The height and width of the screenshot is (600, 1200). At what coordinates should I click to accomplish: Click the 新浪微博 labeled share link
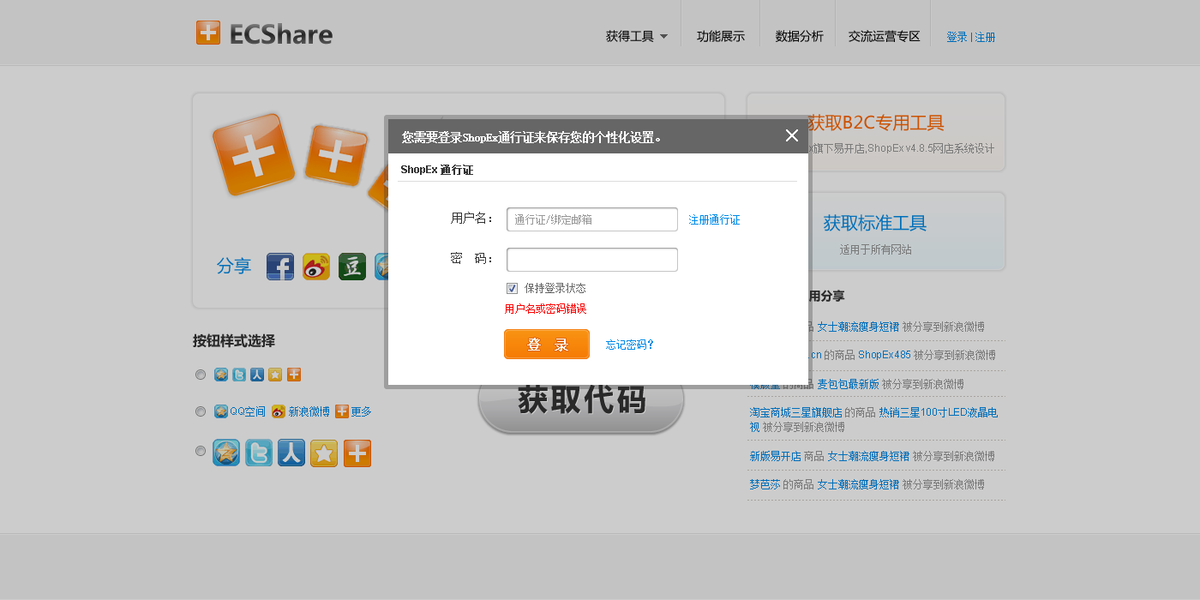click(x=301, y=411)
